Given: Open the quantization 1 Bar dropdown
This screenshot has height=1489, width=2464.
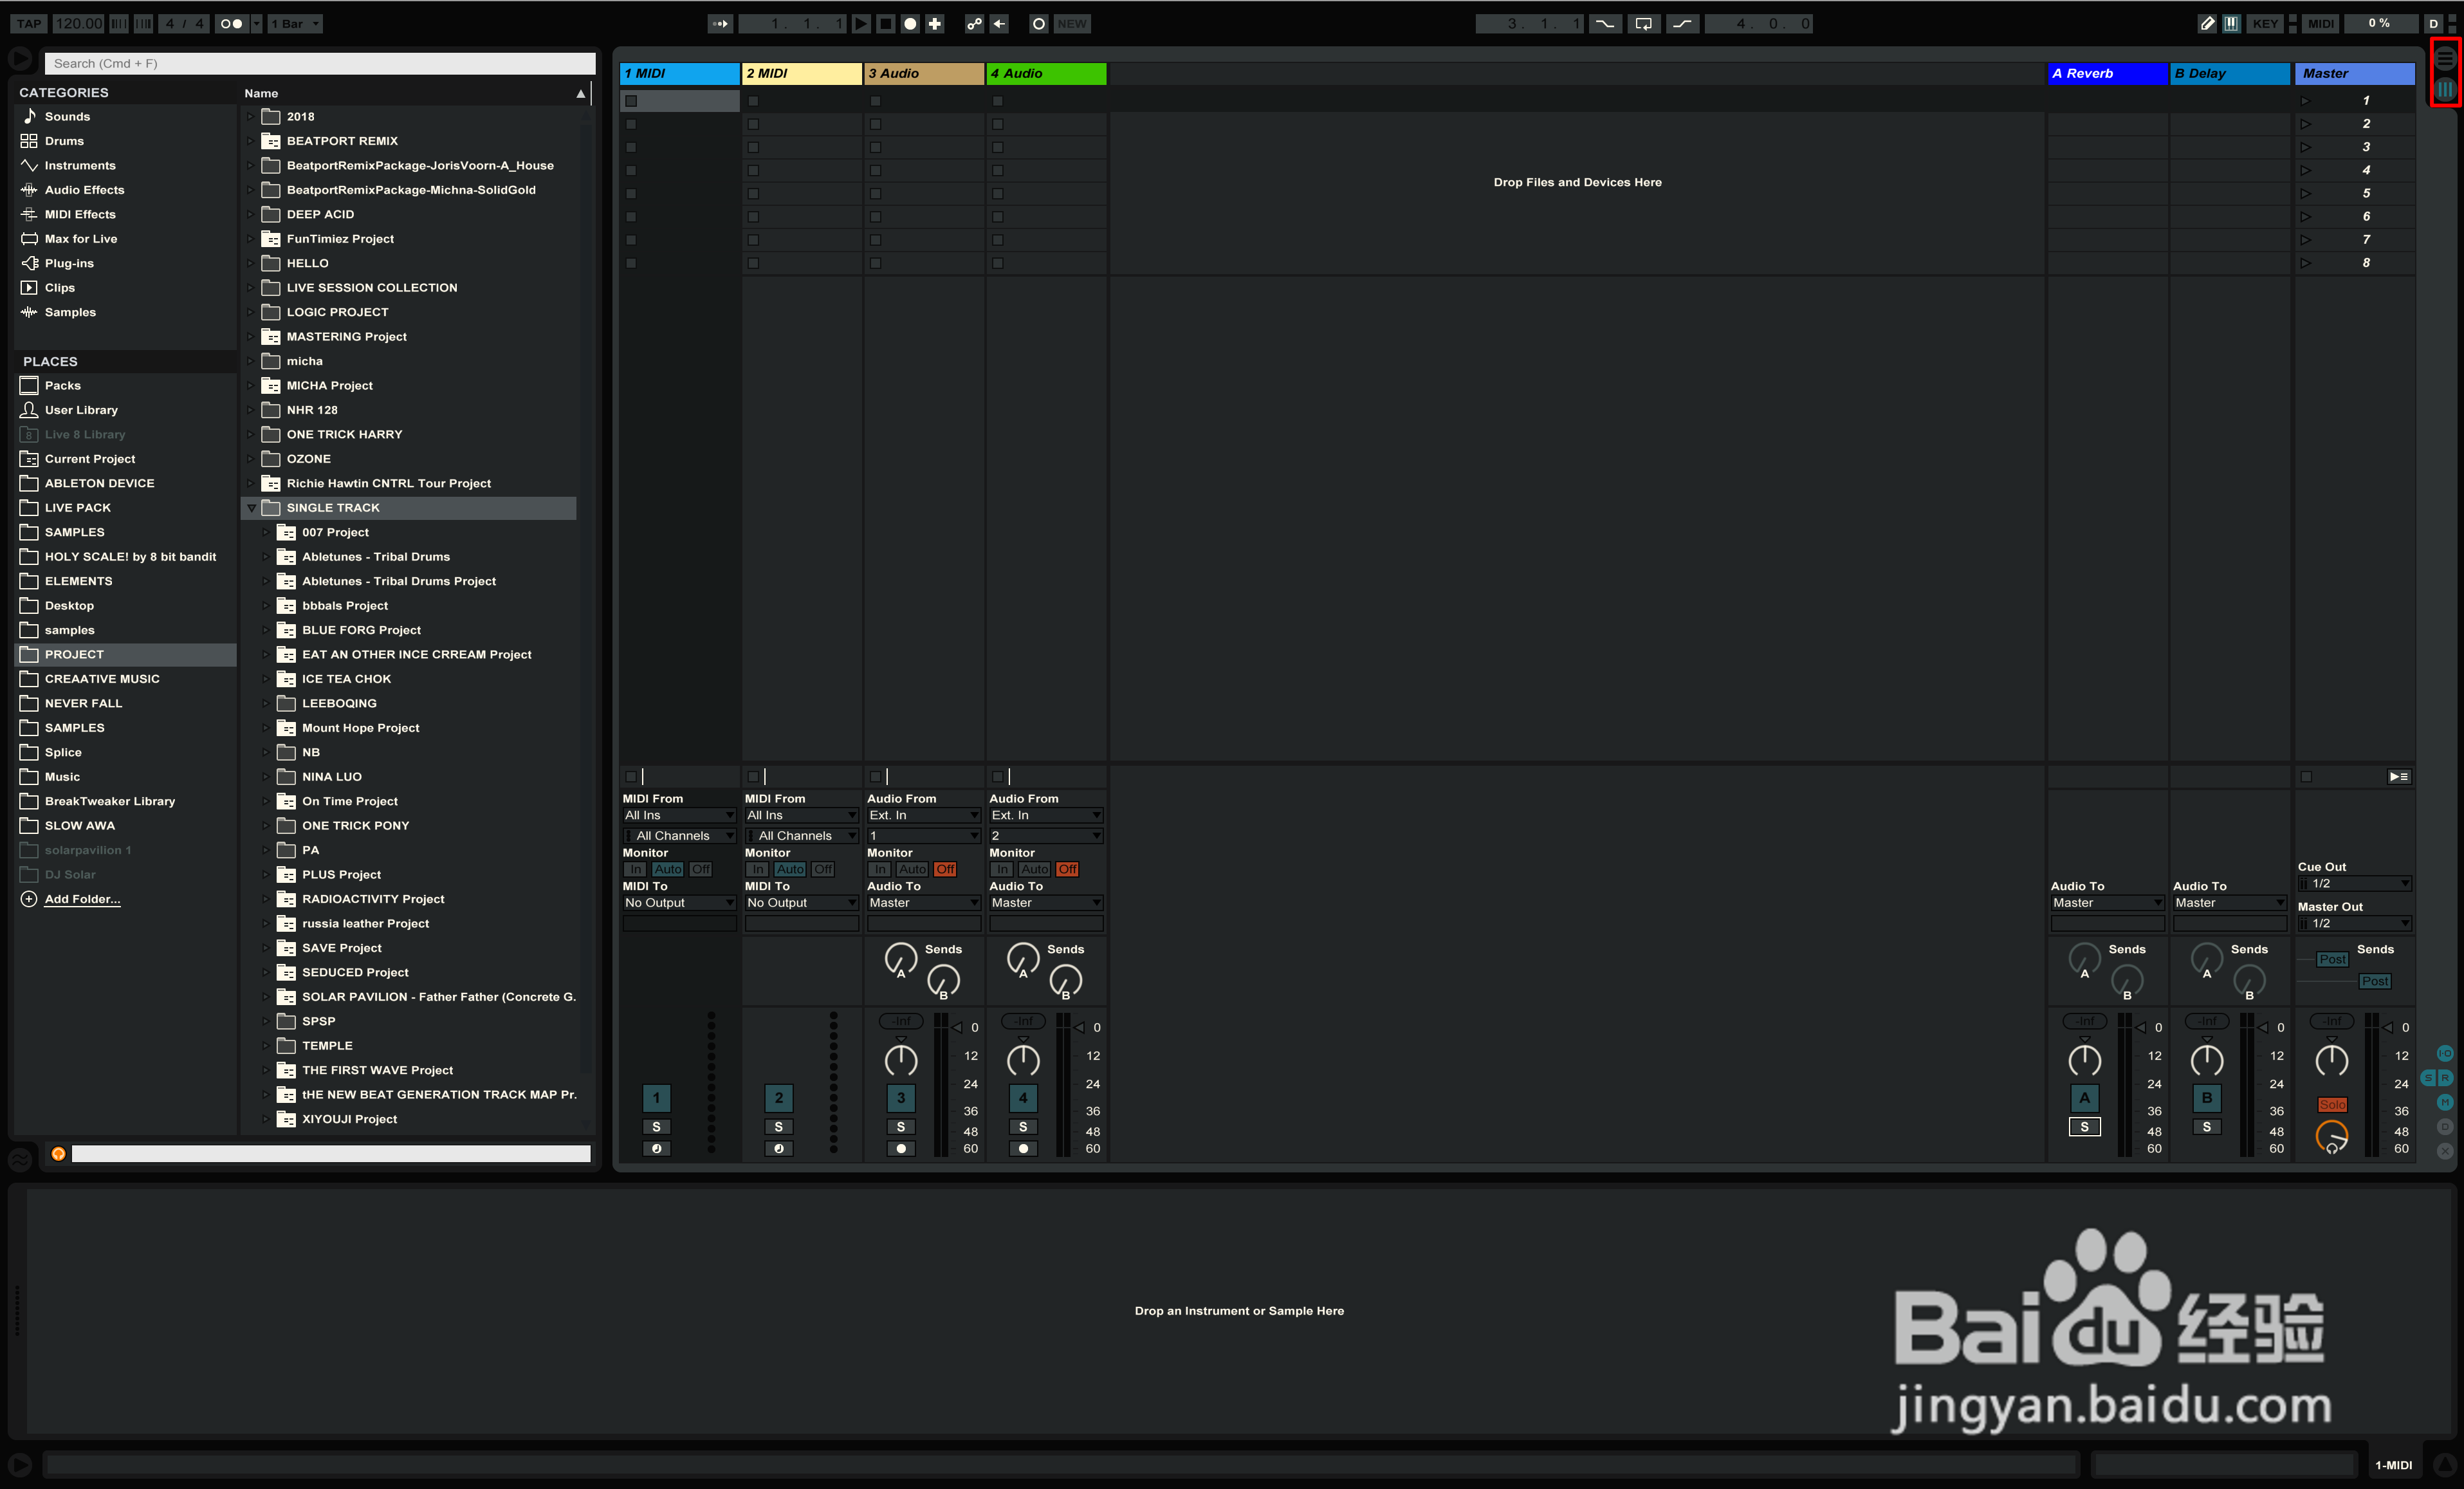Looking at the screenshot, I should point(296,23).
